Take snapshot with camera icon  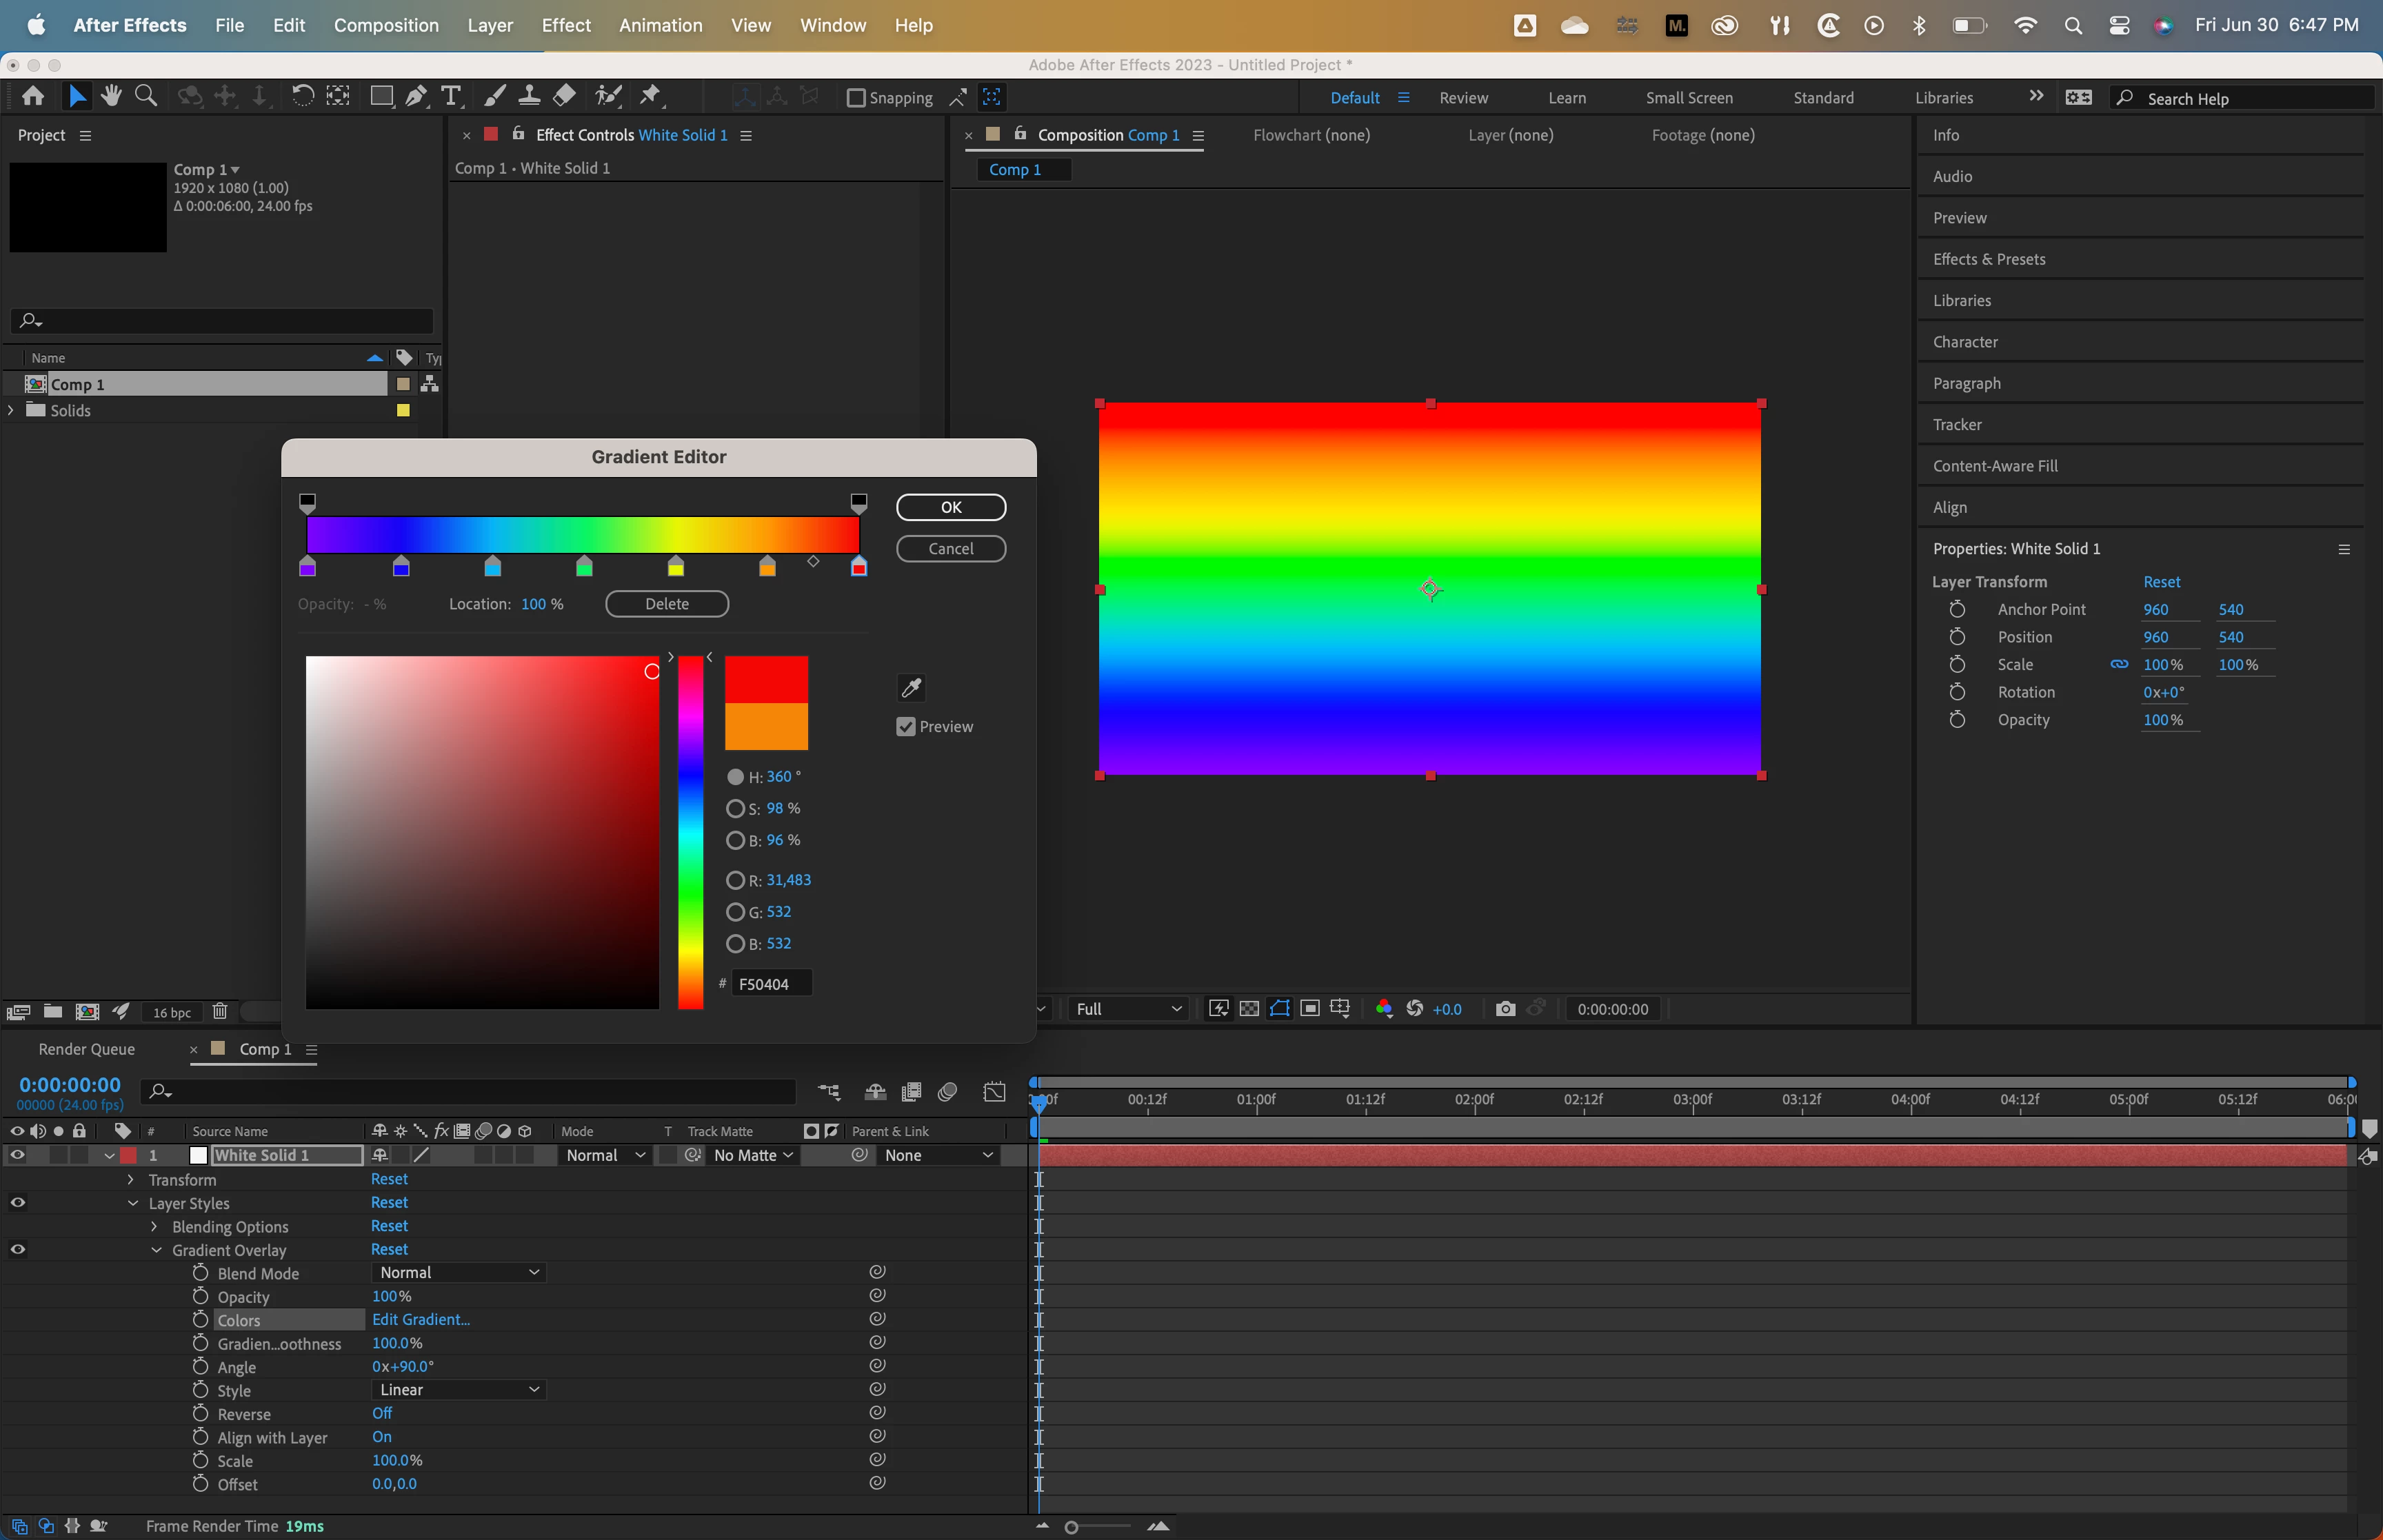click(x=1505, y=1009)
